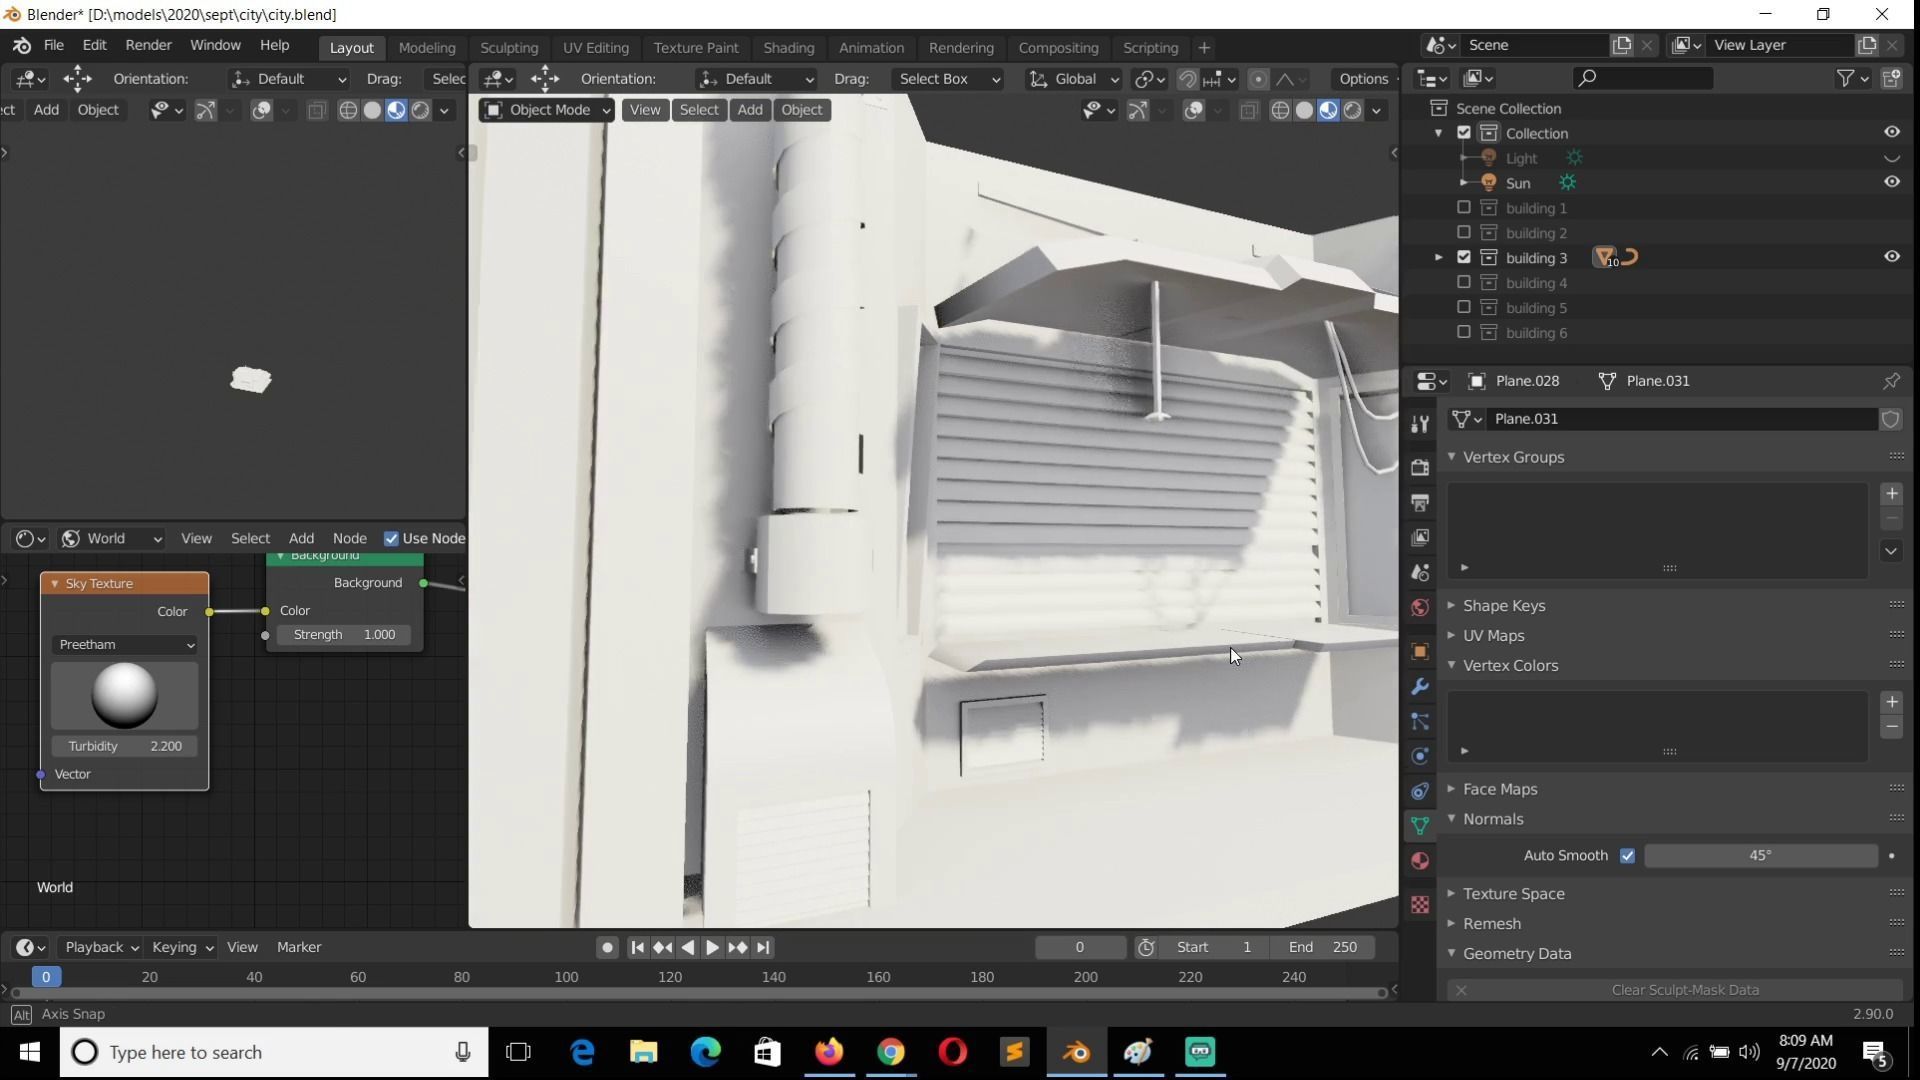Toggle visibility of the Collection eye icon

click(x=1892, y=132)
